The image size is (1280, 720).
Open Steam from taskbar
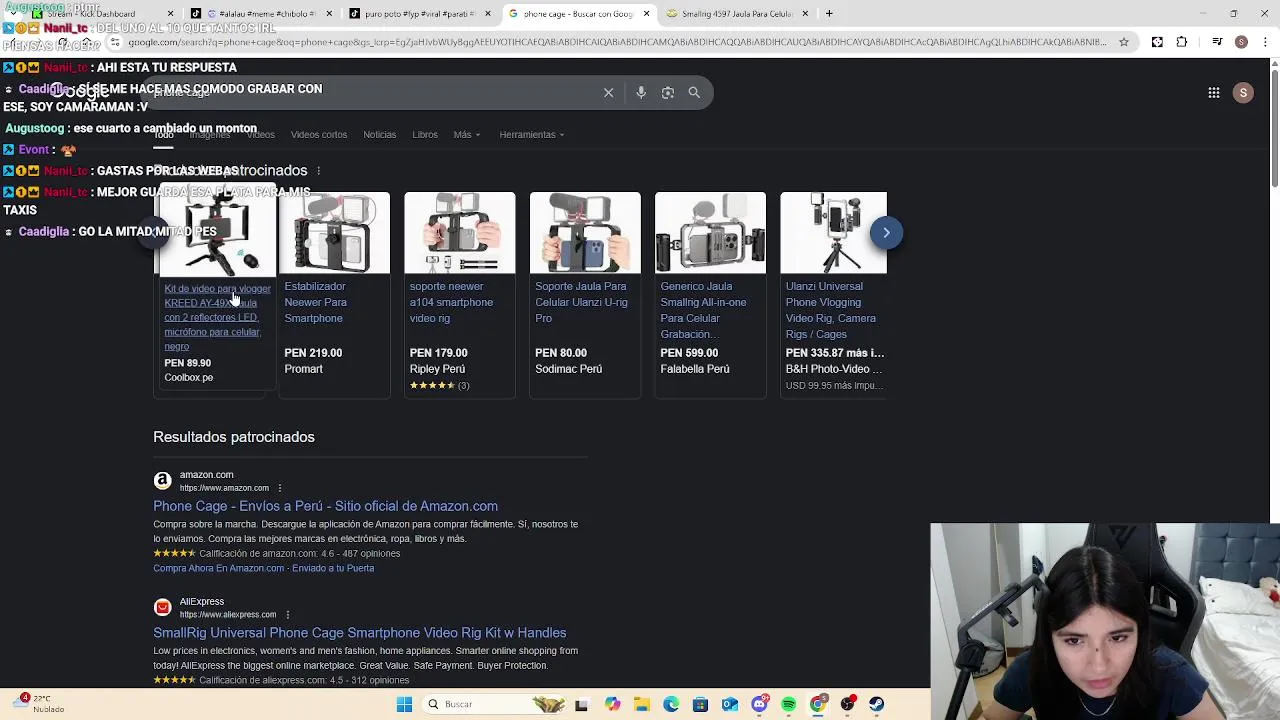(877, 705)
